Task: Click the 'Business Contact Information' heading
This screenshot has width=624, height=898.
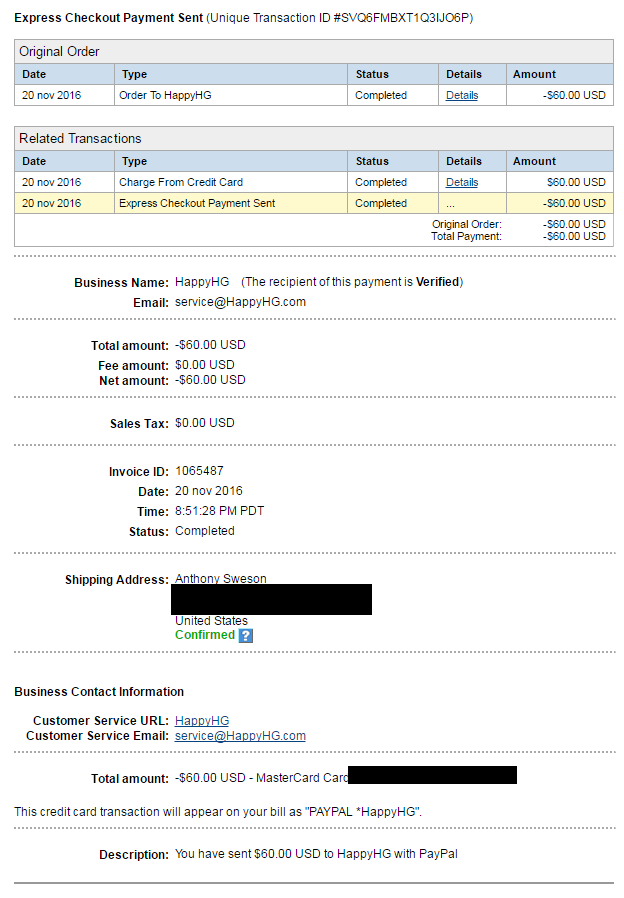Action: [99, 692]
